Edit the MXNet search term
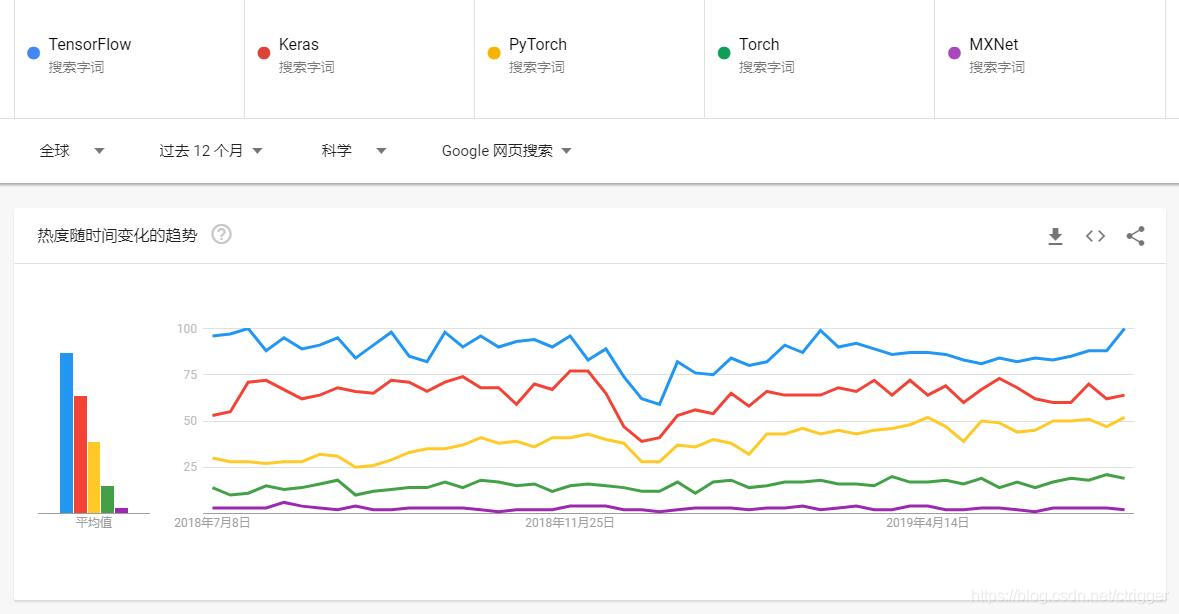The width and height of the screenshot is (1179, 614). pyautogui.click(x=993, y=44)
